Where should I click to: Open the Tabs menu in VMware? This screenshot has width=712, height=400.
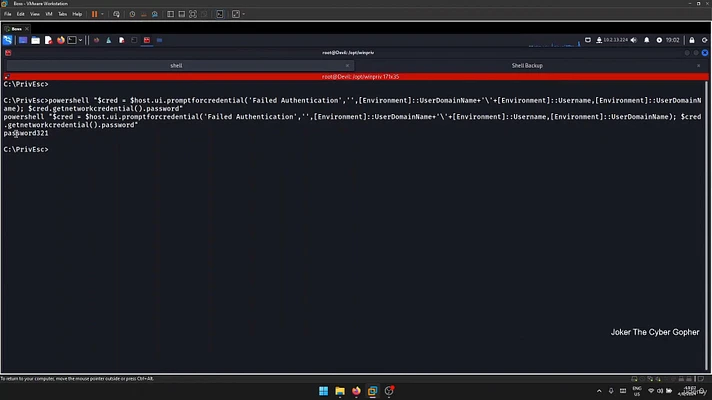pyautogui.click(x=62, y=14)
